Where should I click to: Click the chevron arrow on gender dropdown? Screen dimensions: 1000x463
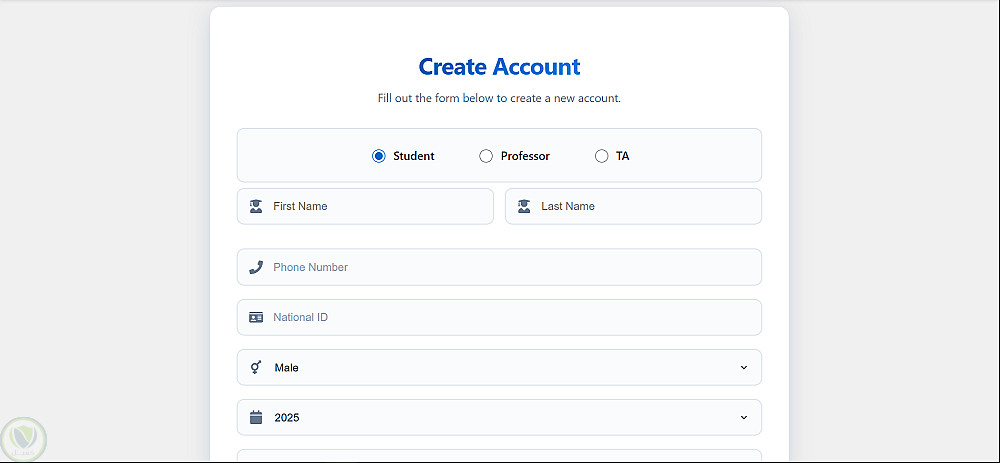(x=743, y=367)
